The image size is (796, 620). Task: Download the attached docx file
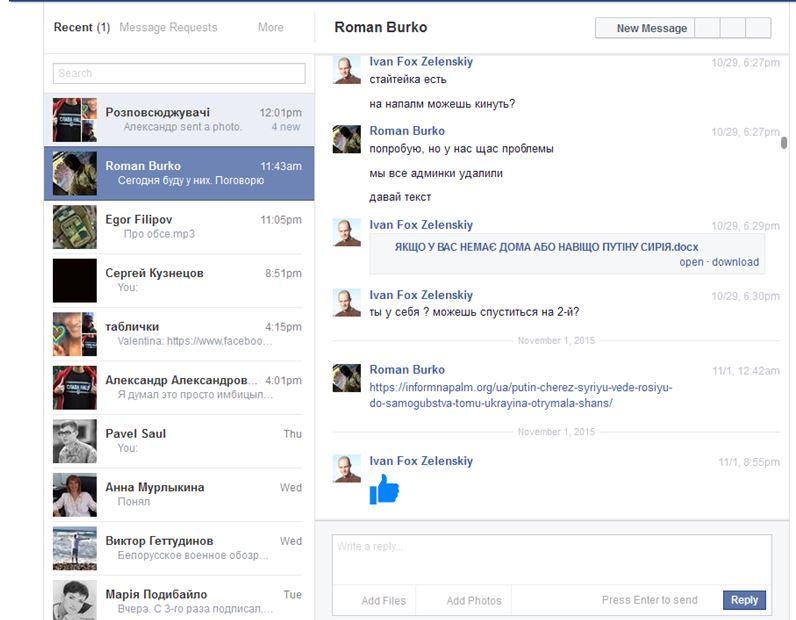coord(735,262)
